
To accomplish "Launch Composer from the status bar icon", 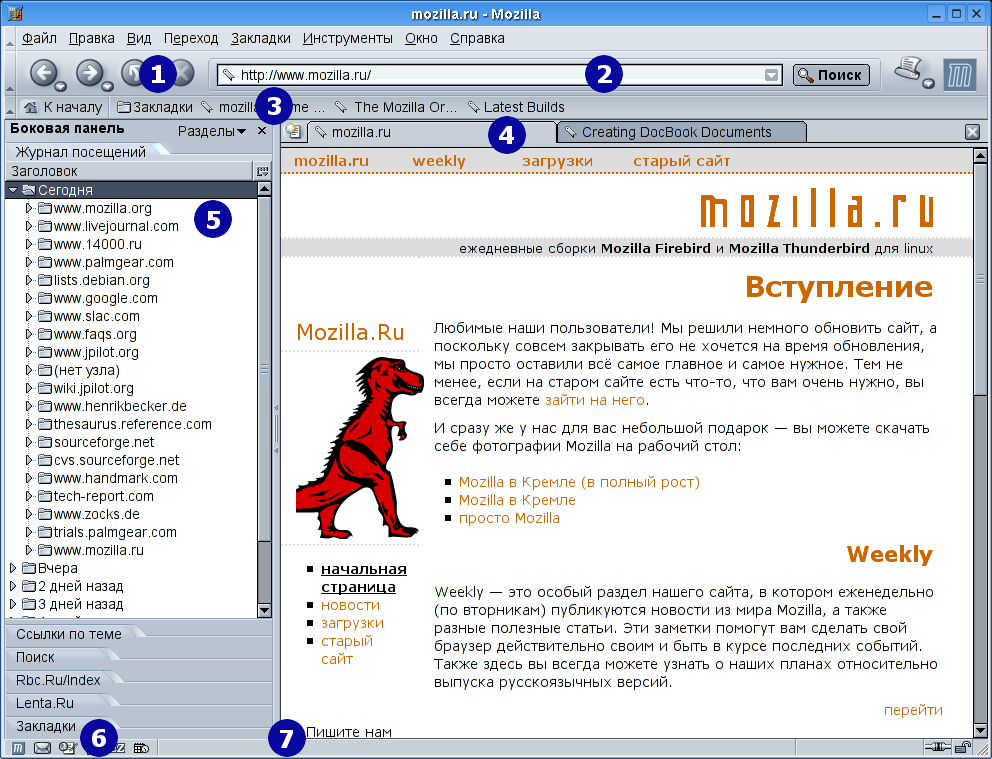I will click(x=67, y=748).
